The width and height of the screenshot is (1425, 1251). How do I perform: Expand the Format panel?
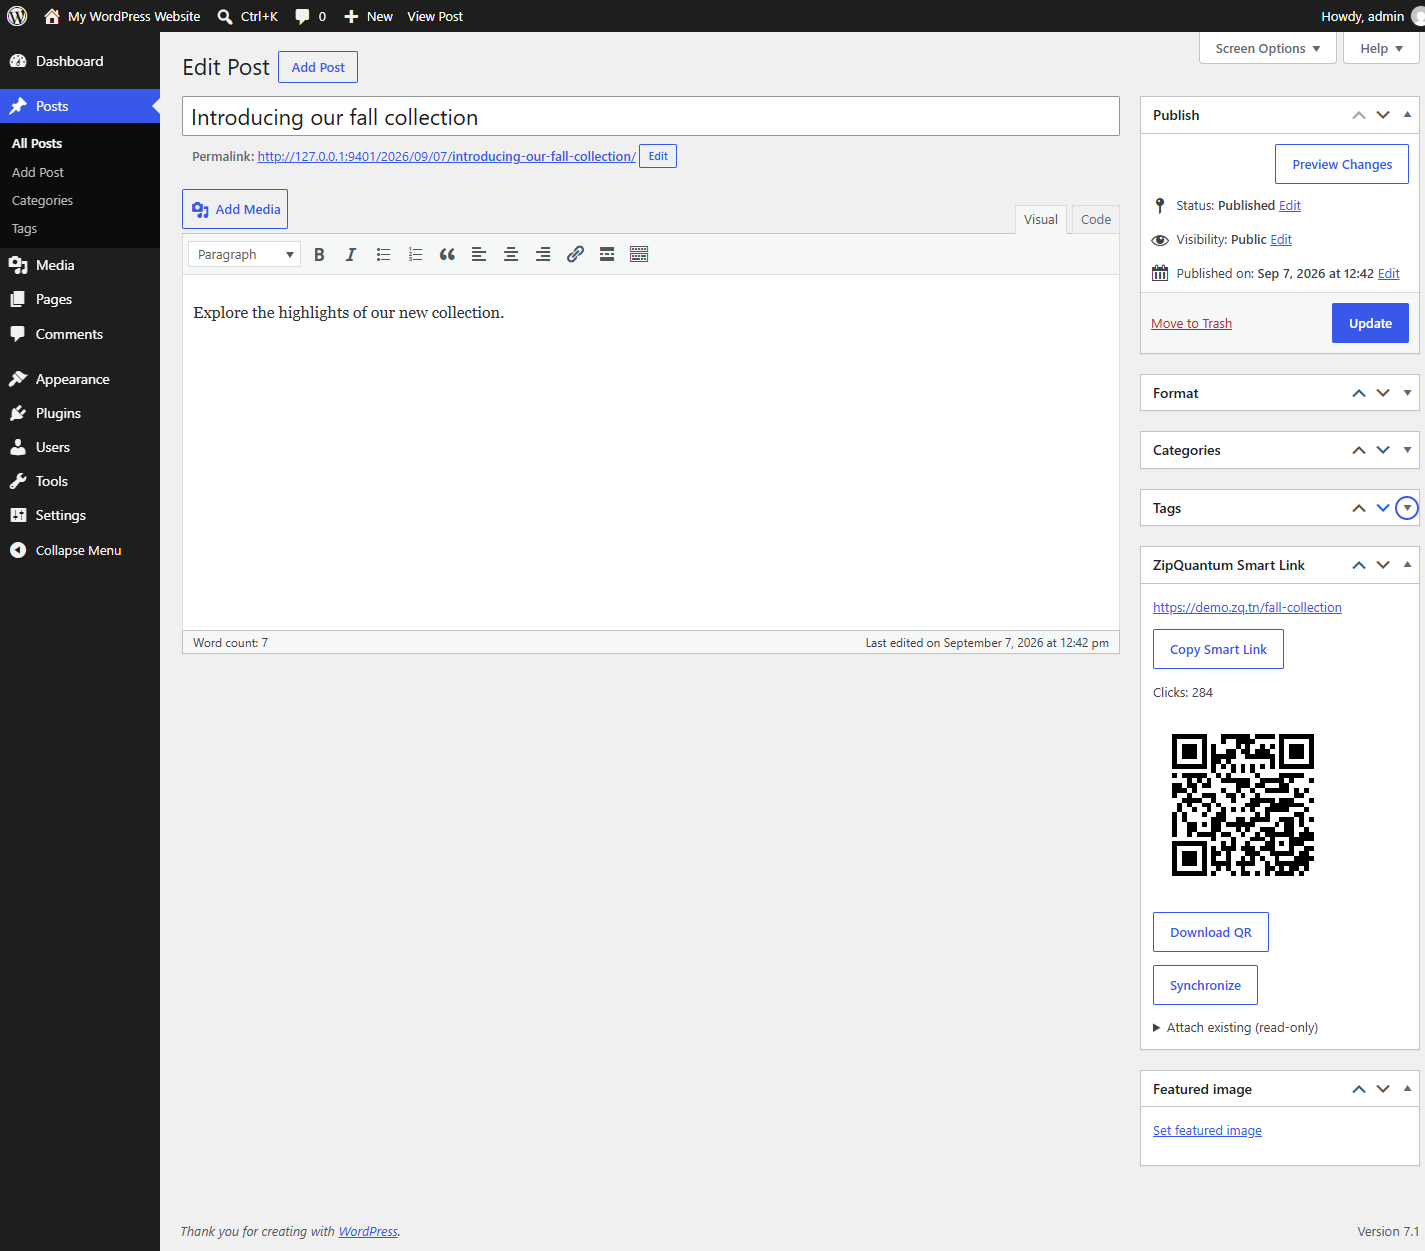pyautogui.click(x=1407, y=393)
